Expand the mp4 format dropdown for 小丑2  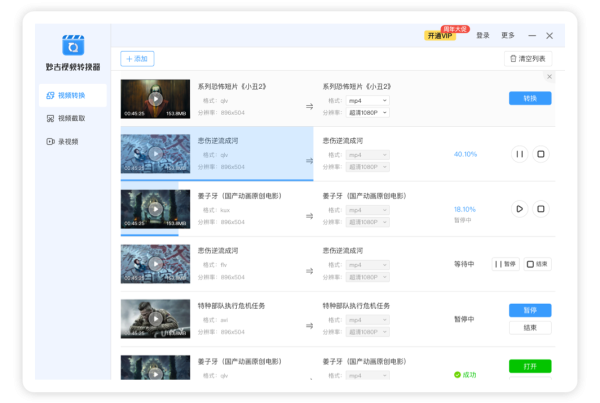[x=367, y=100]
